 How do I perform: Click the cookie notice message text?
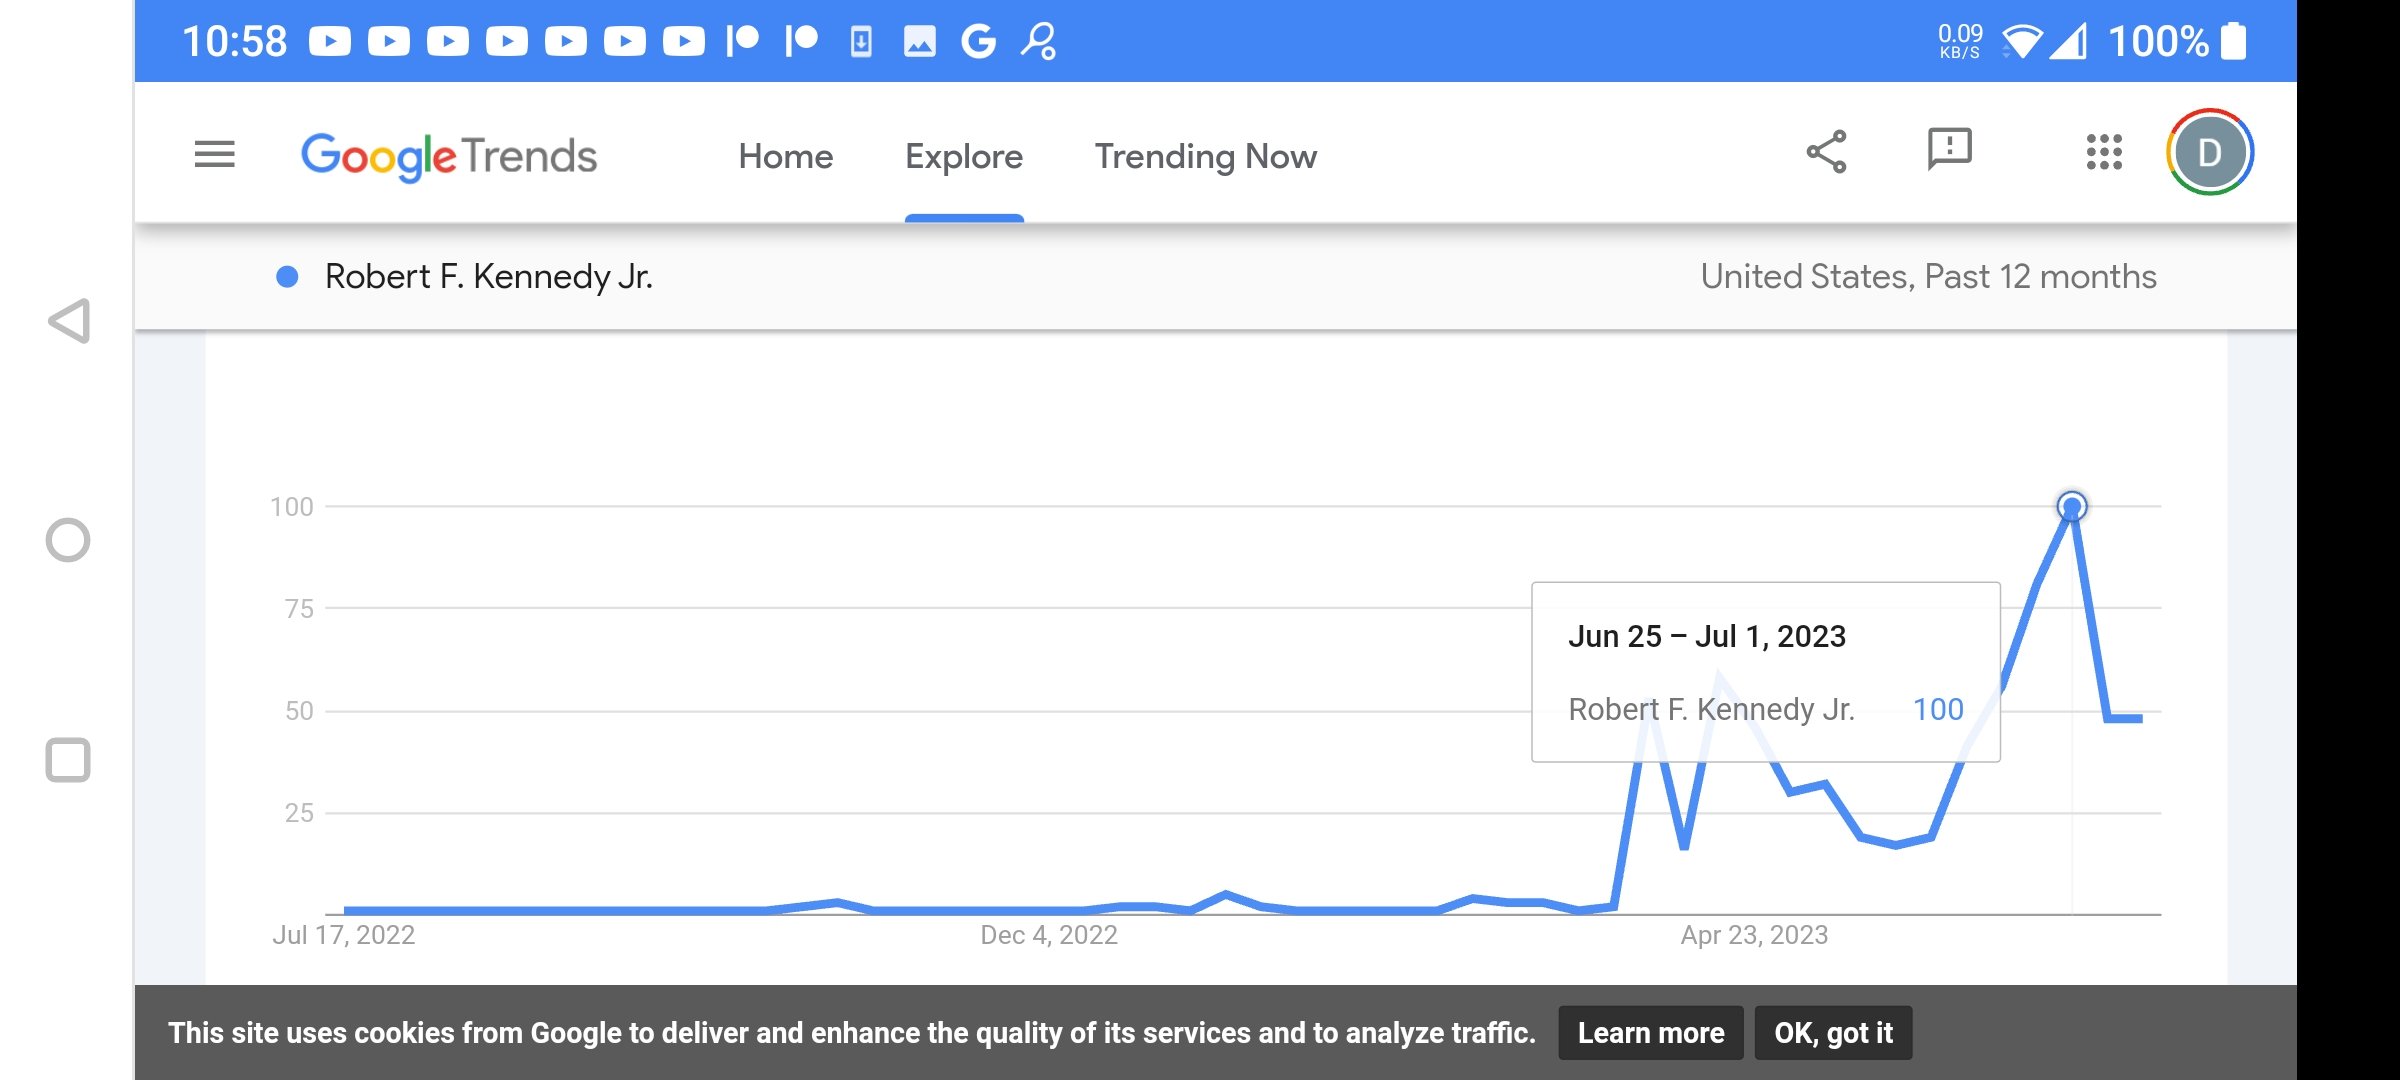pos(851,1033)
